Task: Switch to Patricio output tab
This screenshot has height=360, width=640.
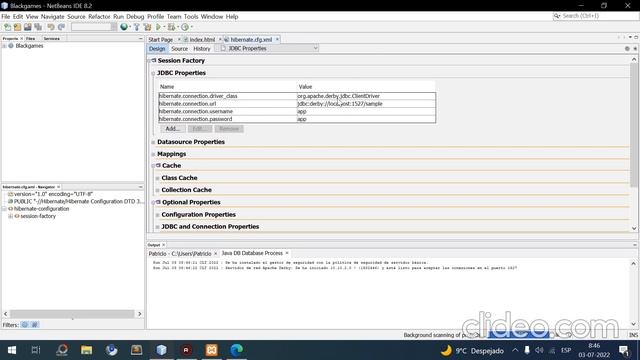Action: pyautogui.click(x=180, y=253)
